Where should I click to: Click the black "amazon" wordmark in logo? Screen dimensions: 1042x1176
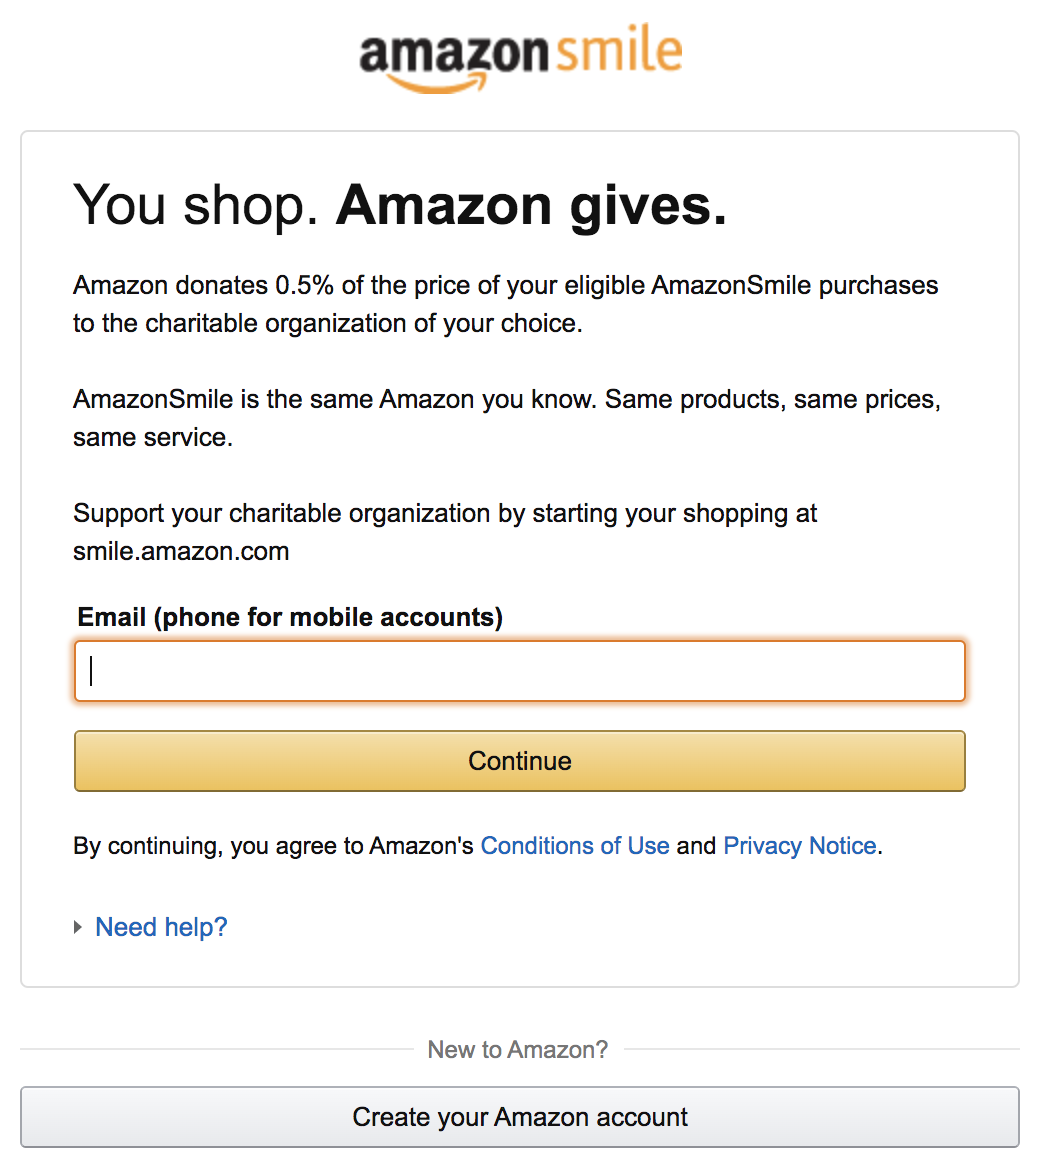(x=453, y=54)
